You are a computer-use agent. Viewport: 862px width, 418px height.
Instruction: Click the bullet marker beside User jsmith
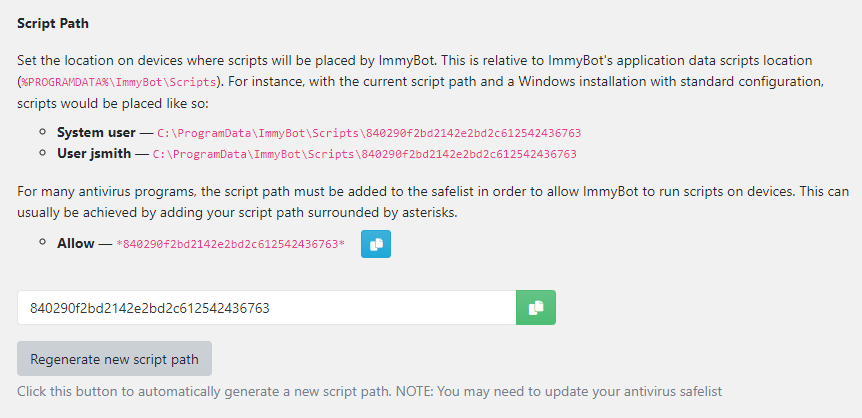[x=42, y=154]
